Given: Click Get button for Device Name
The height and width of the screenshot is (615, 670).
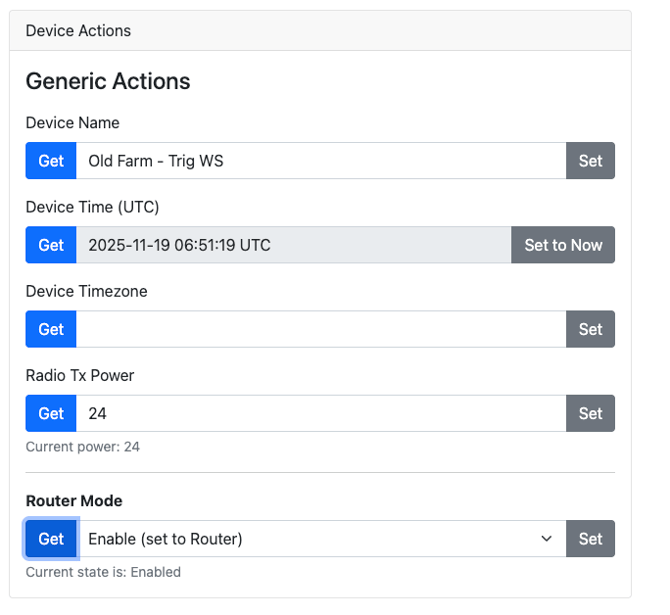Looking at the screenshot, I should coord(51,161).
